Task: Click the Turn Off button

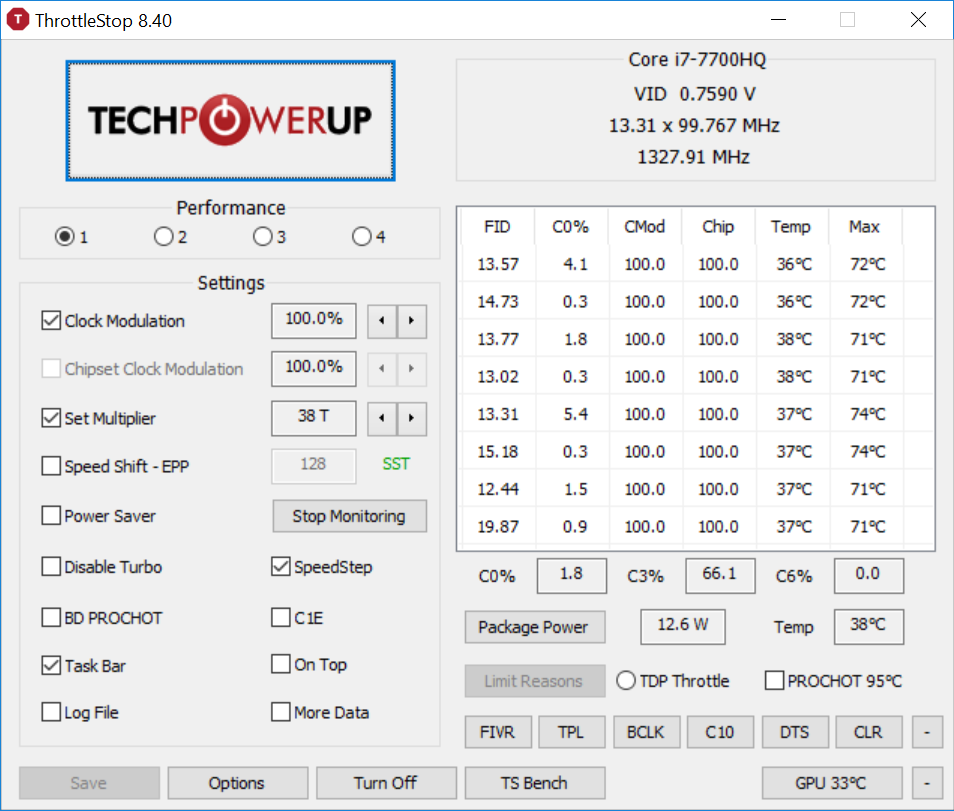Action: click(386, 783)
